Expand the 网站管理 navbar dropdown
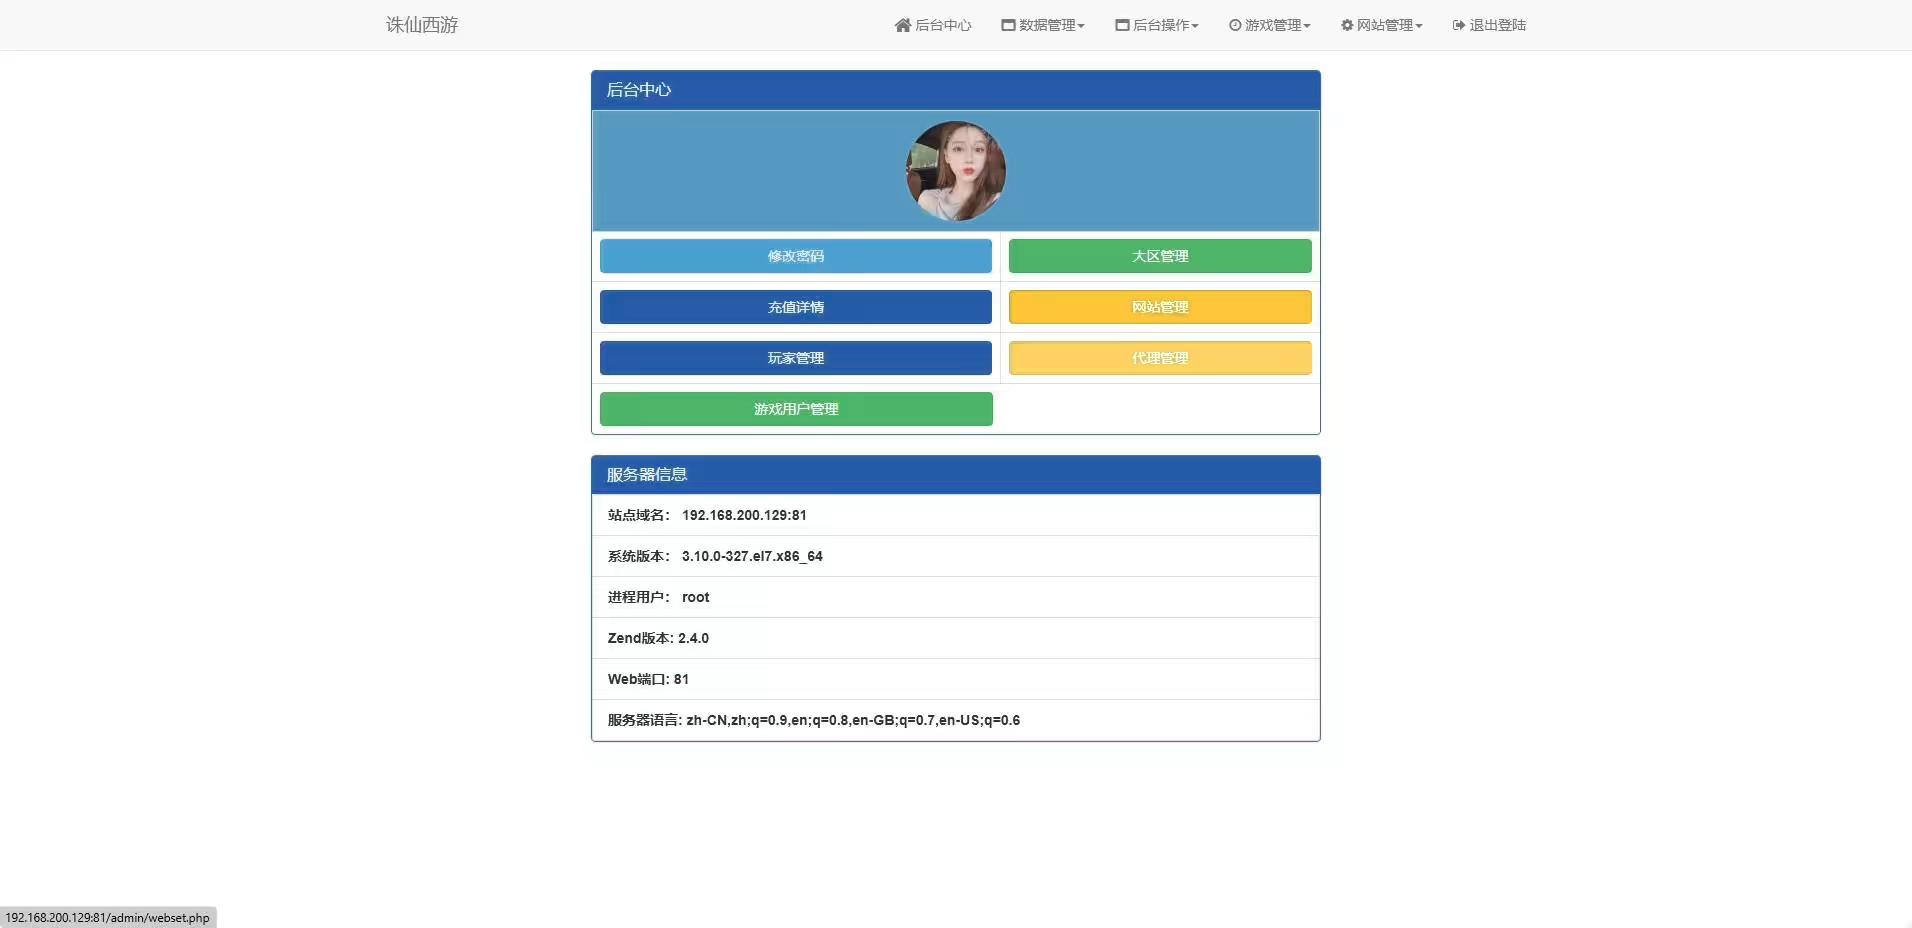This screenshot has width=1912, height=928. click(x=1382, y=25)
